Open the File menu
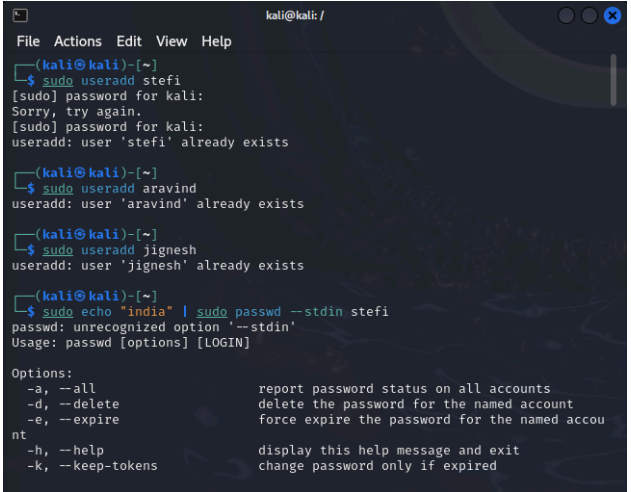This screenshot has width=631, height=492. pyautogui.click(x=28, y=41)
